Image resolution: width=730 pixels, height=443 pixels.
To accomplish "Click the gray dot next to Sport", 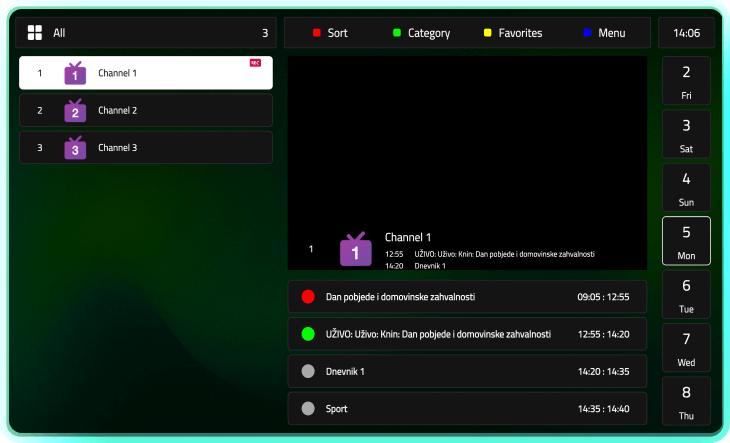I will point(308,408).
